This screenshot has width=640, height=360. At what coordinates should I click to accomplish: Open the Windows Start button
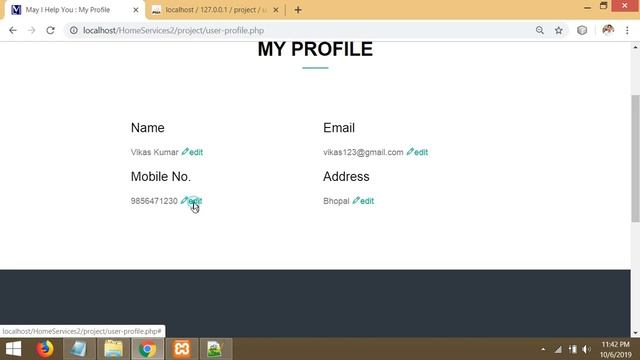pyautogui.click(x=13, y=349)
